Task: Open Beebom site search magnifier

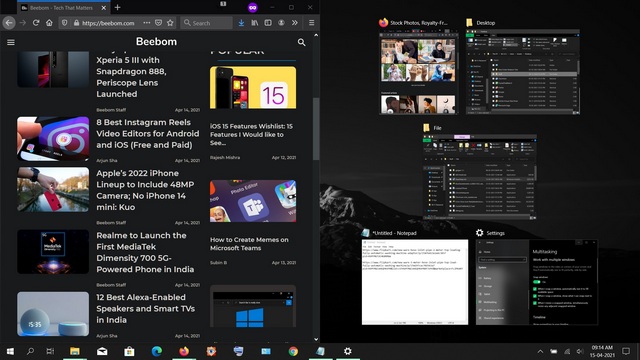Action: tap(301, 42)
